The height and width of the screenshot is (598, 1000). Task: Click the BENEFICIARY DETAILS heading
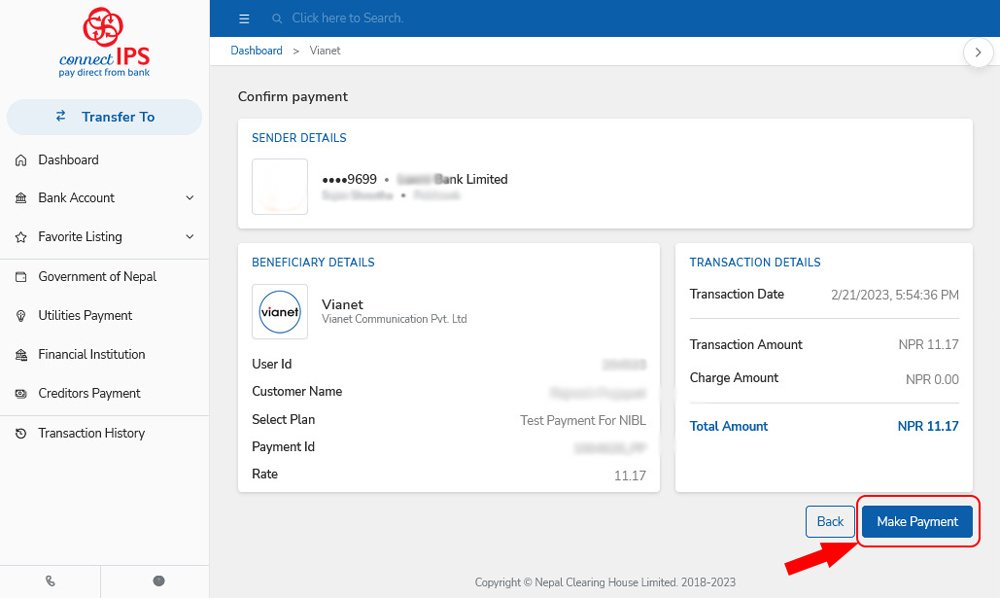click(313, 262)
